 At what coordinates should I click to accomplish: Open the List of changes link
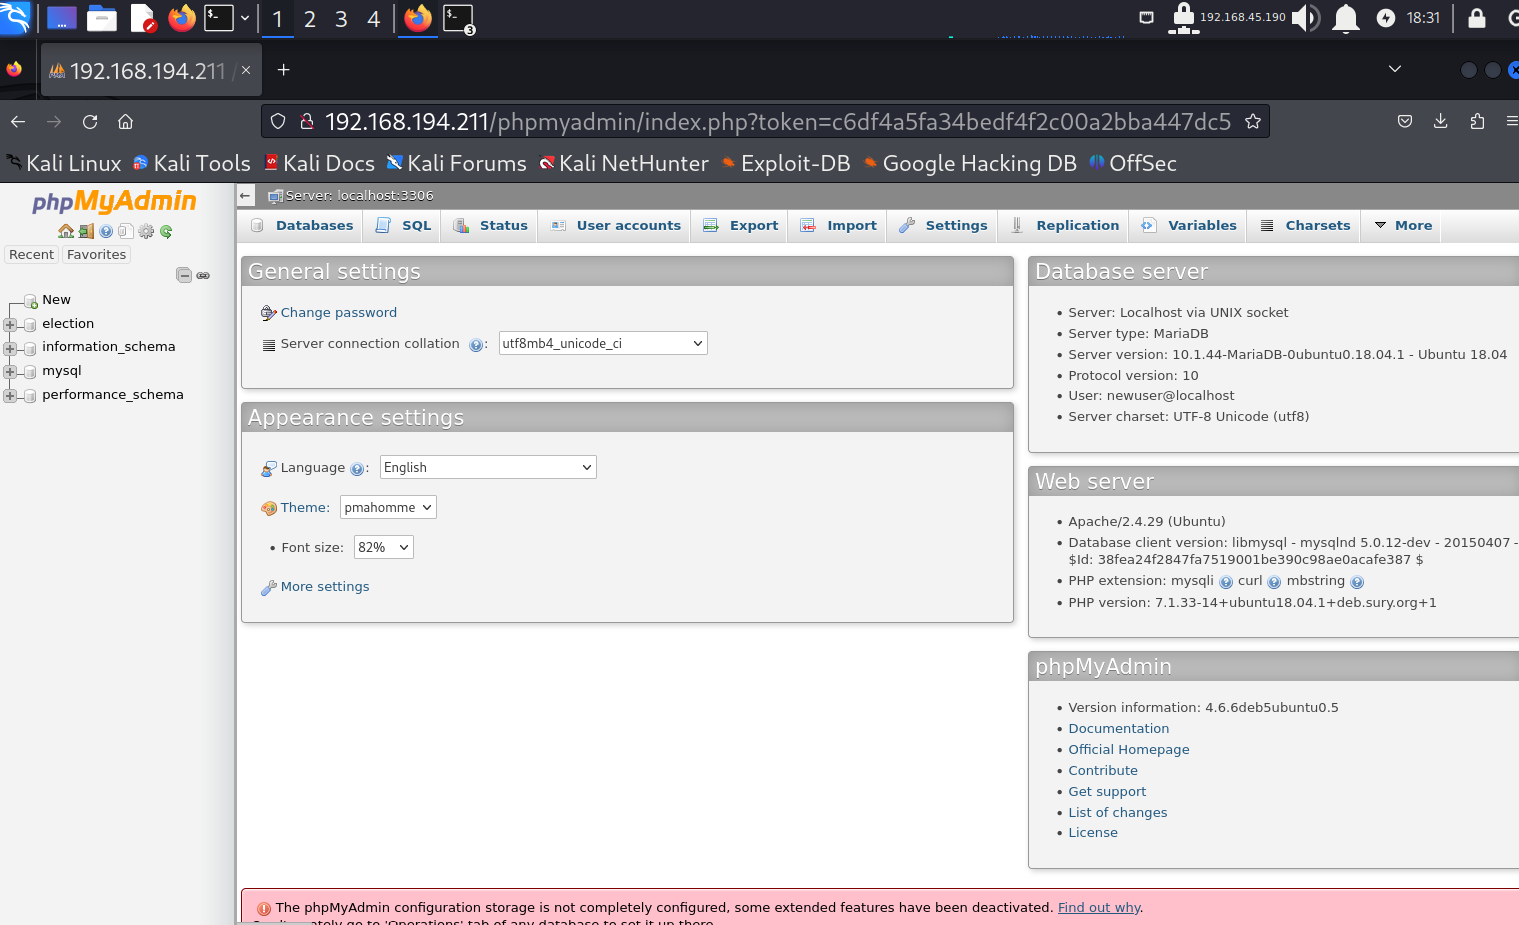[1118, 812]
